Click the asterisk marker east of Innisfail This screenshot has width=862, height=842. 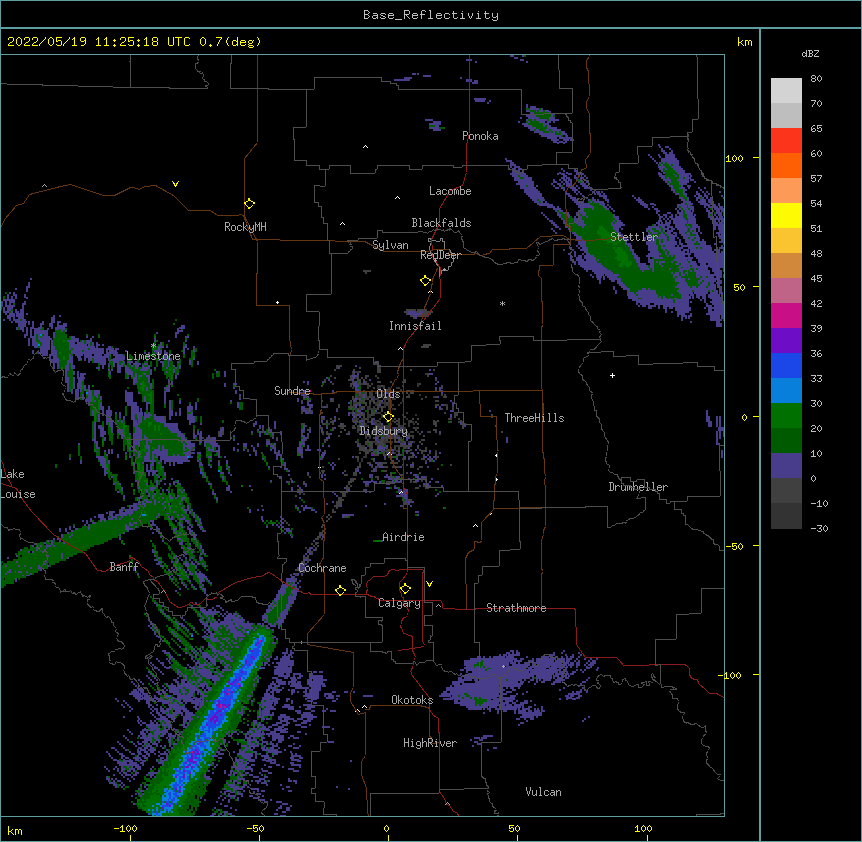[x=502, y=304]
